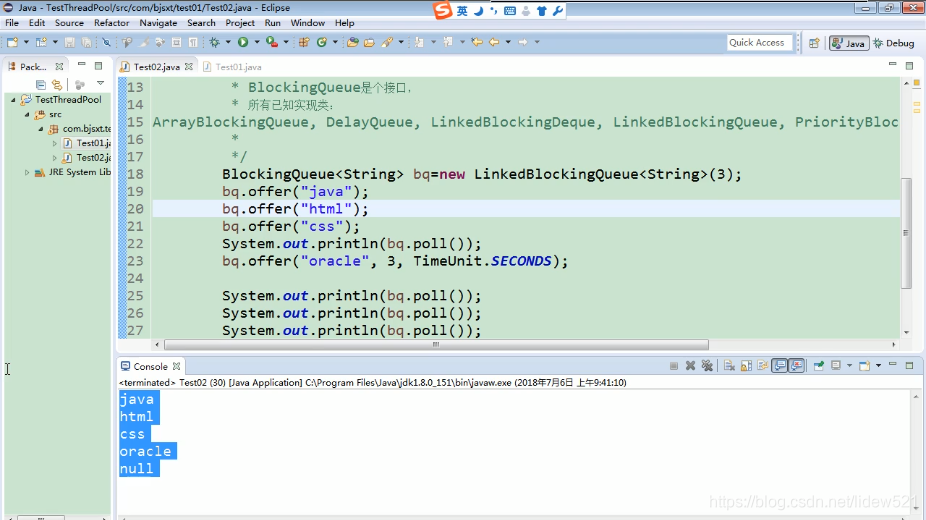The height and width of the screenshot is (520, 926).
Task: Click the Sogou skin shirt icon
Action: click(x=542, y=11)
